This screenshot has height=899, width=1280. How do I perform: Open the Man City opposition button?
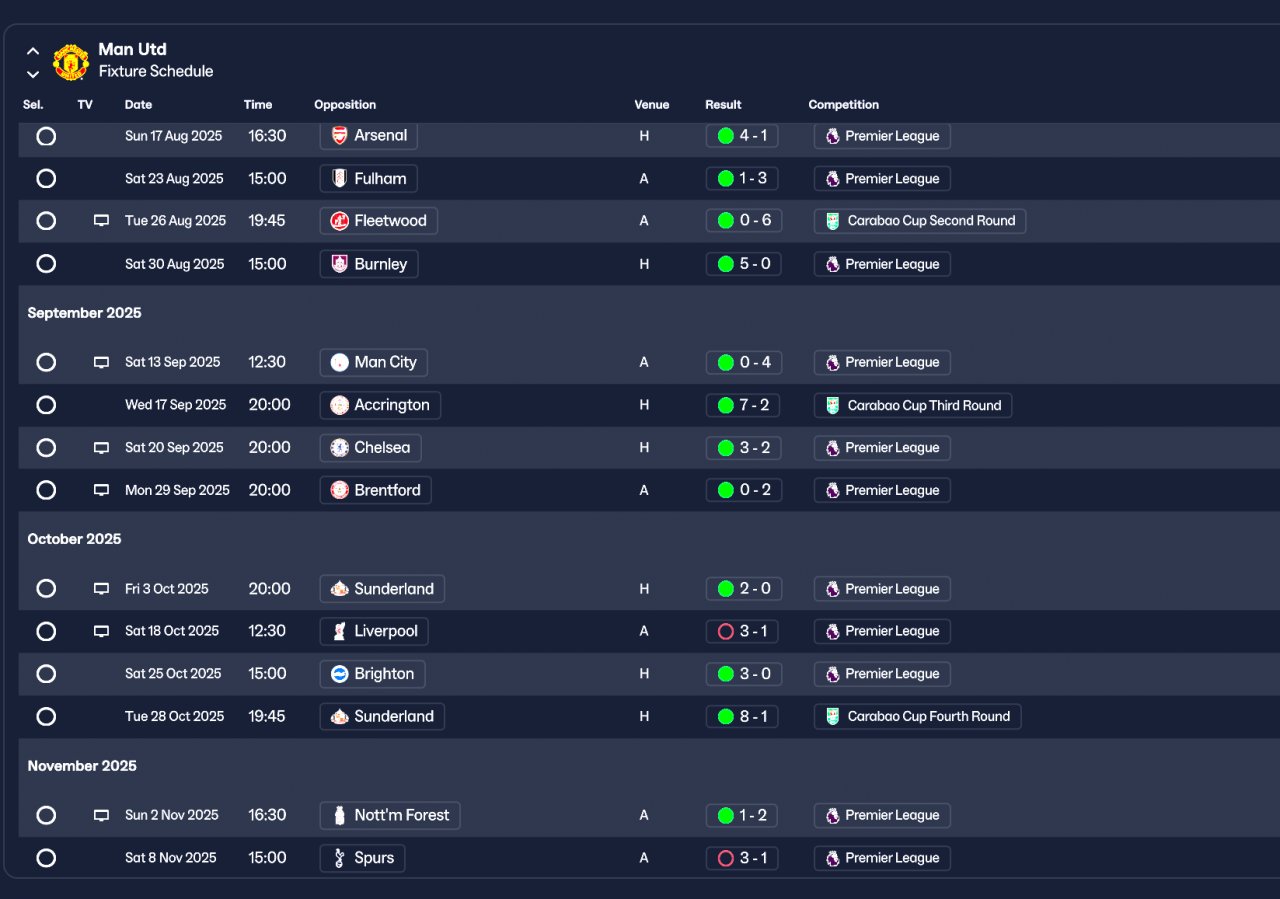tap(374, 362)
